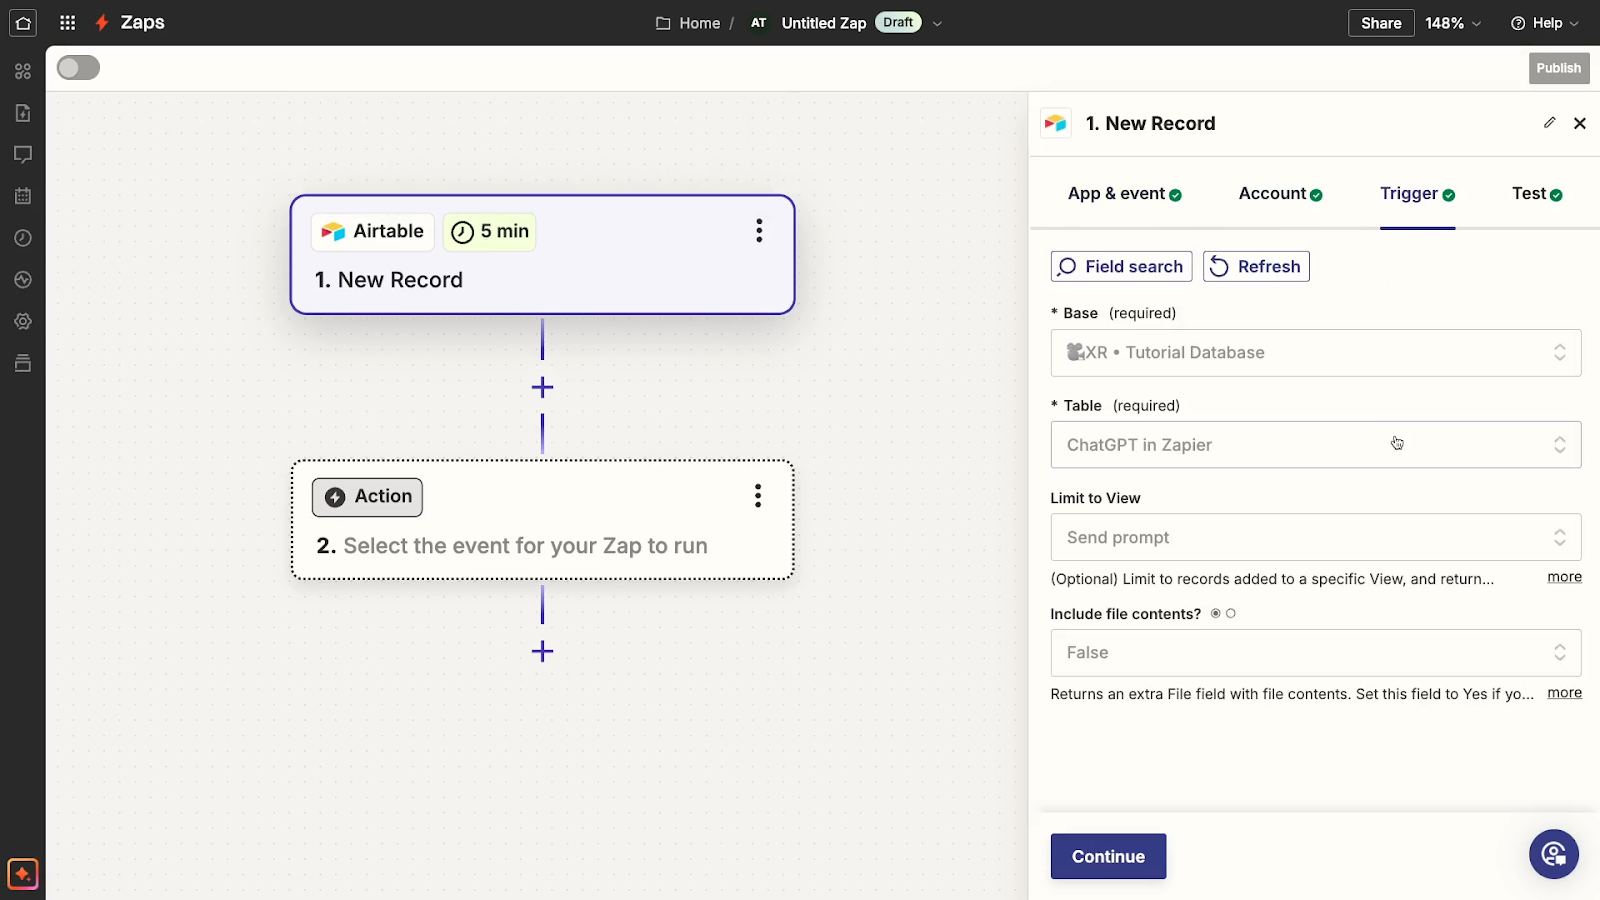The width and height of the screenshot is (1600, 900).
Task: Open the Help dropdown menu
Action: pyautogui.click(x=1545, y=23)
